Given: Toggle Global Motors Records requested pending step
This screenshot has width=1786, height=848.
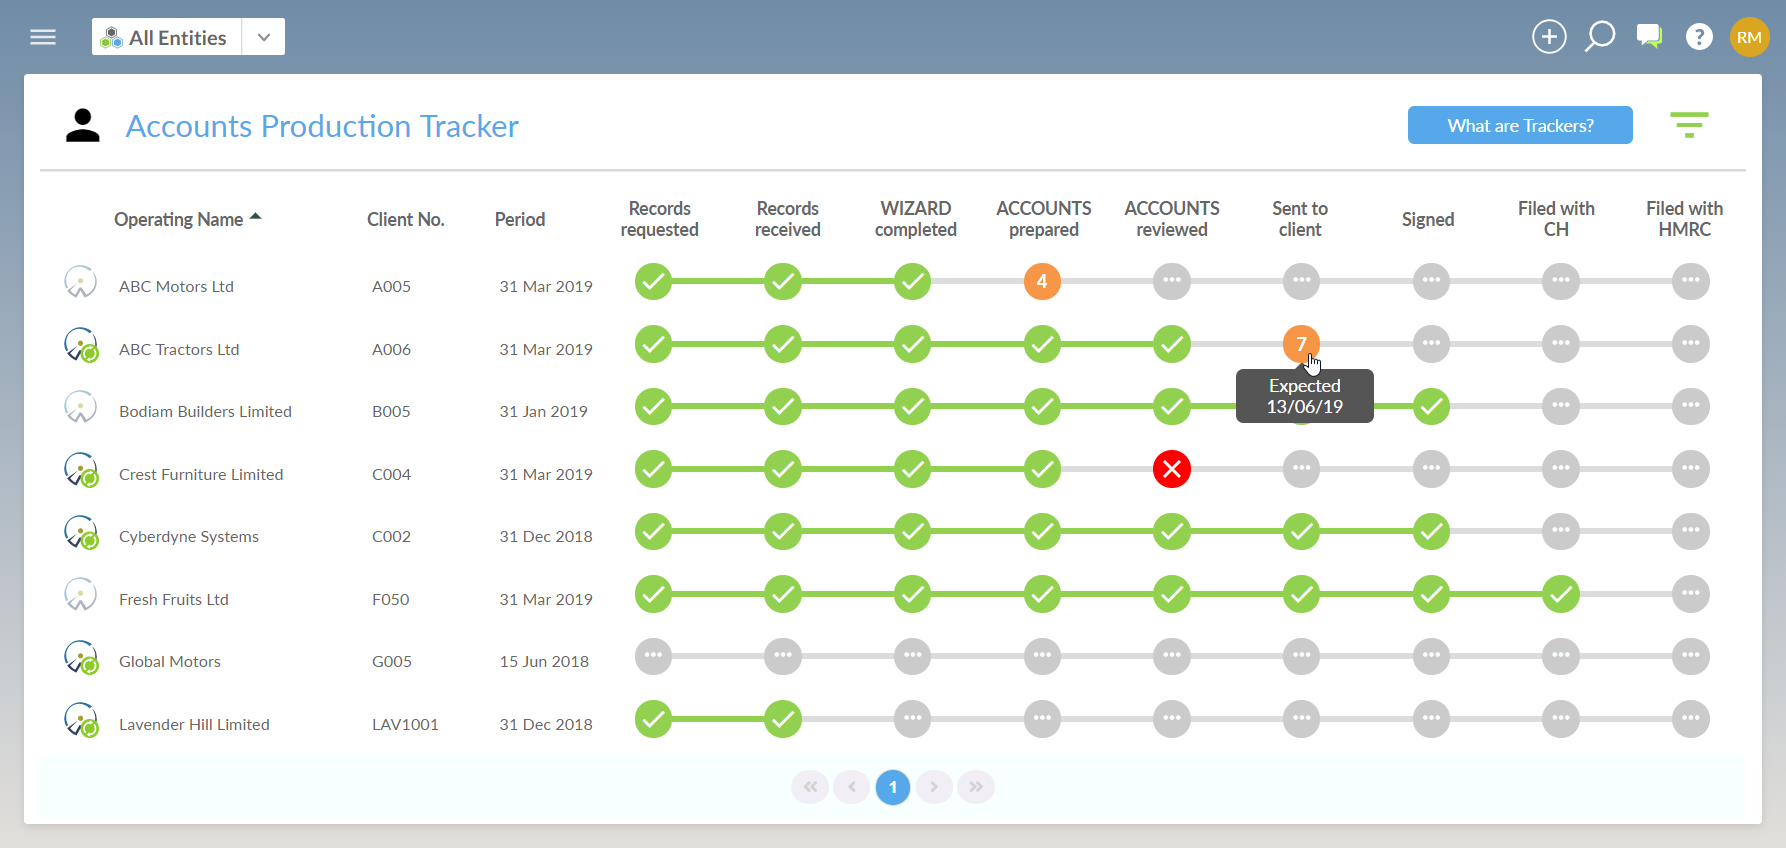Looking at the screenshot, I should 654,656.
